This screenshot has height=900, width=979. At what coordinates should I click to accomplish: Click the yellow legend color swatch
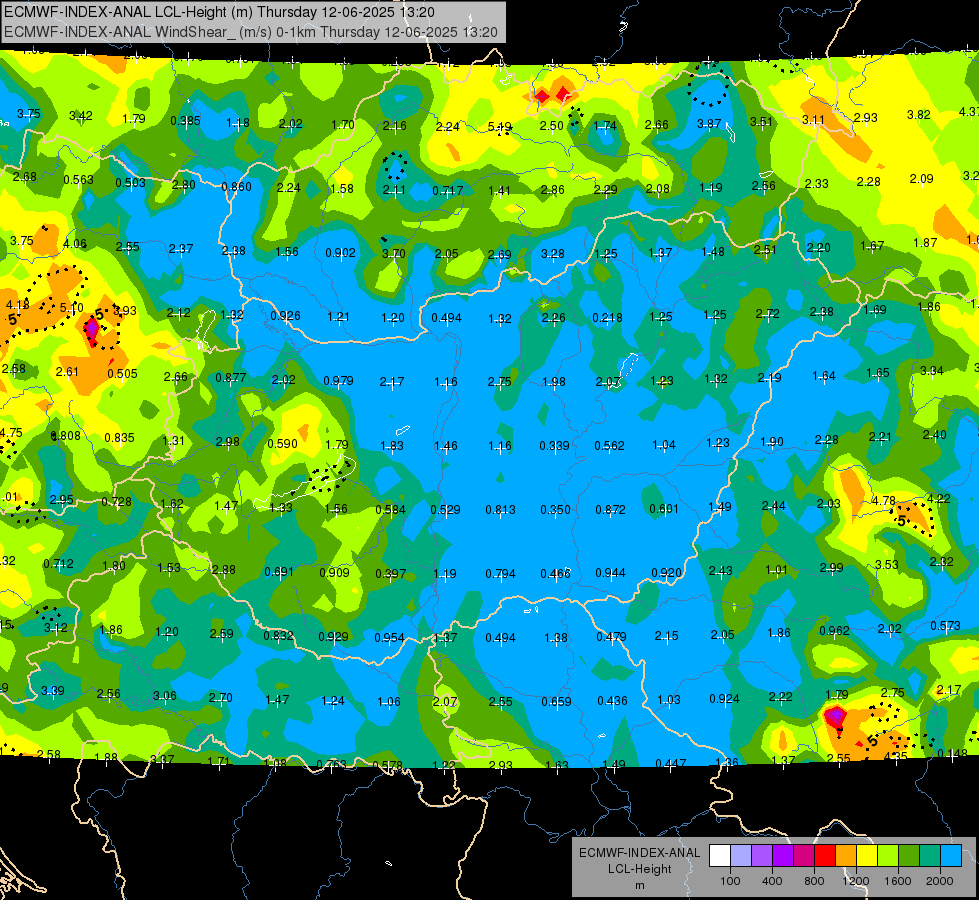867,855
